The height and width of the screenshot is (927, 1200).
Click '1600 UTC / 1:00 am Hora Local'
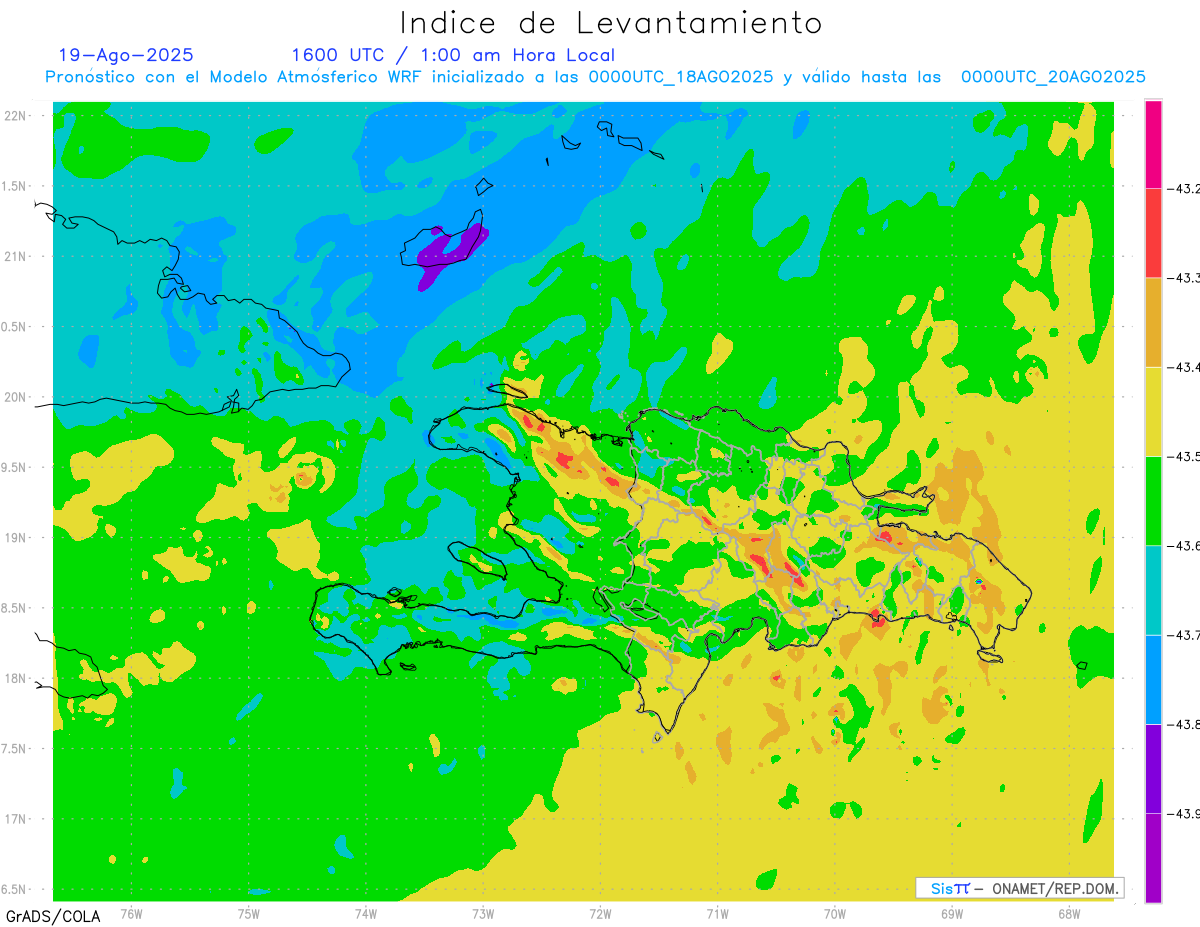tap(453, 55)
